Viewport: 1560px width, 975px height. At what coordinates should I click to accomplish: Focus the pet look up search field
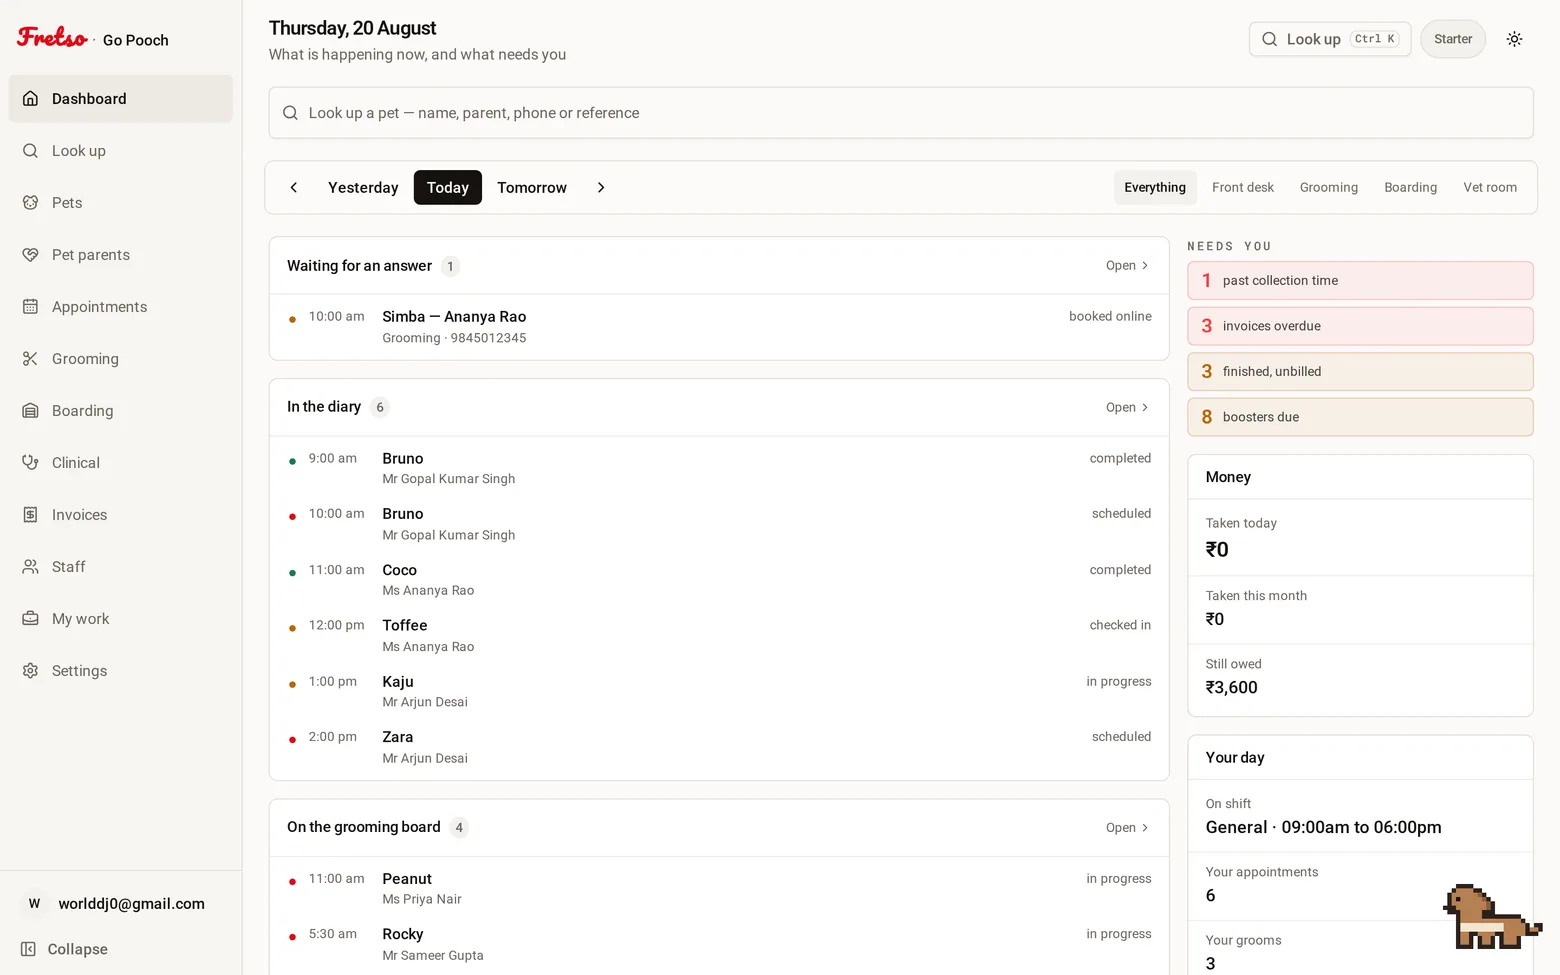pos(901,113)
